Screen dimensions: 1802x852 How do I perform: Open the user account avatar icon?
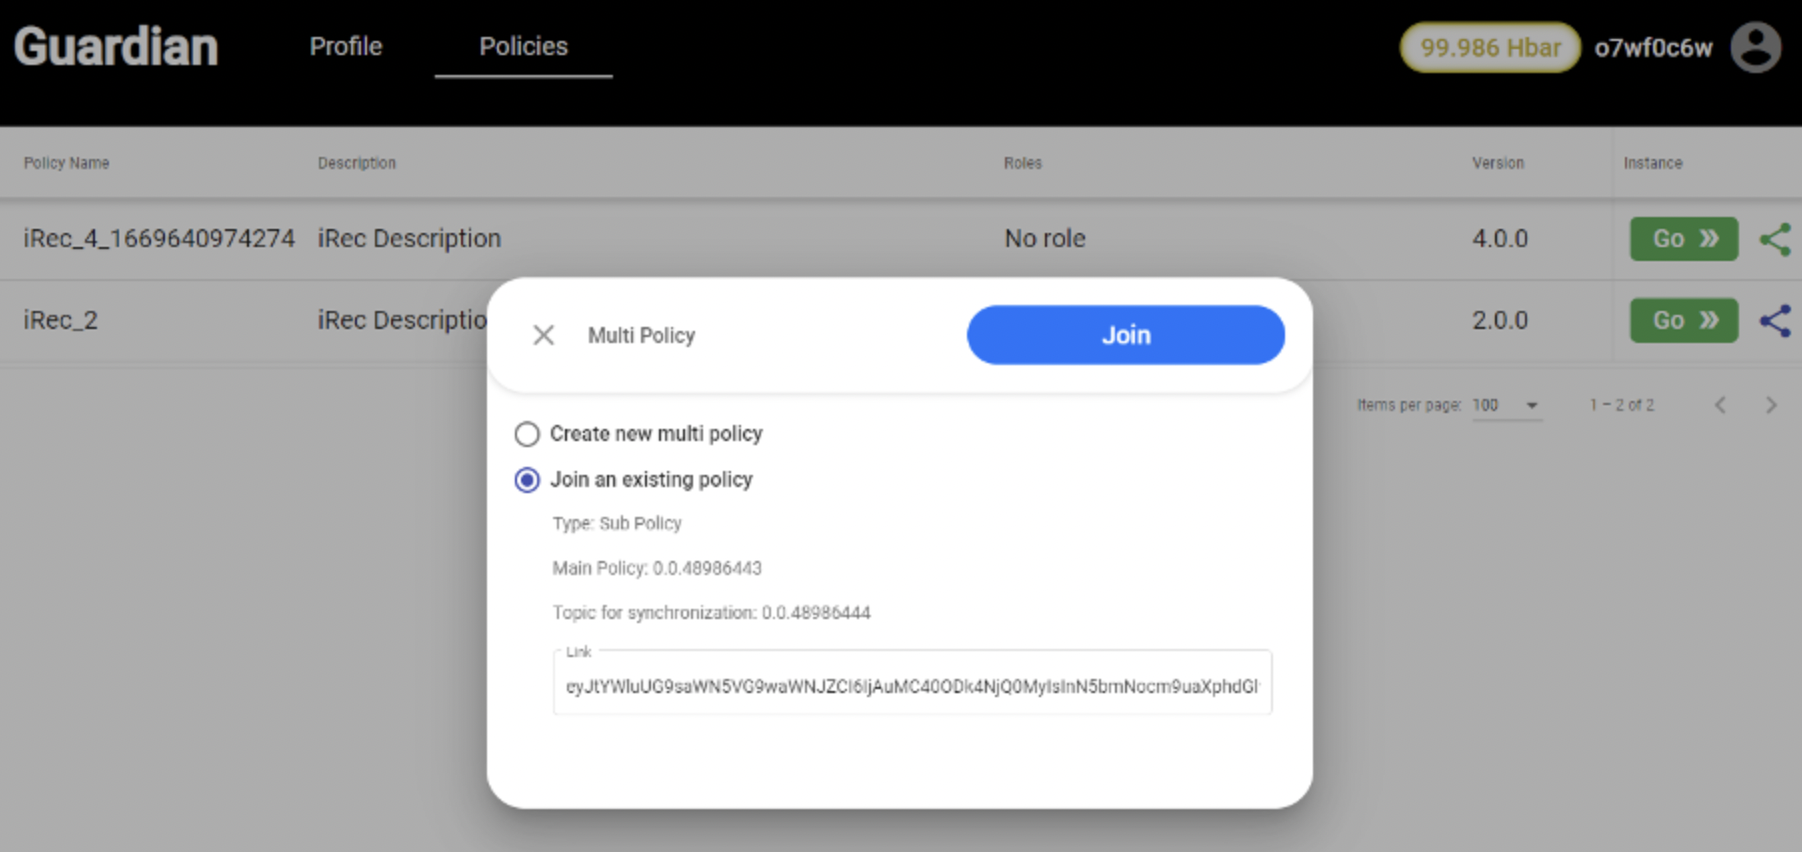1755,48
